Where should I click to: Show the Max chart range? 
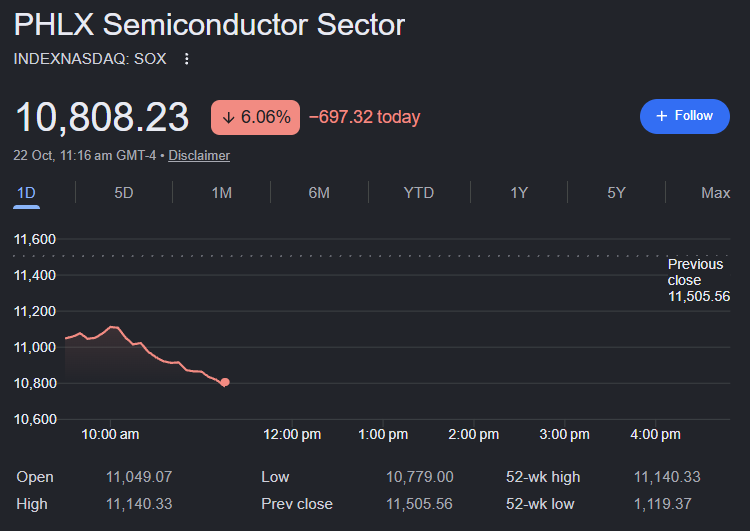point(716,193)
